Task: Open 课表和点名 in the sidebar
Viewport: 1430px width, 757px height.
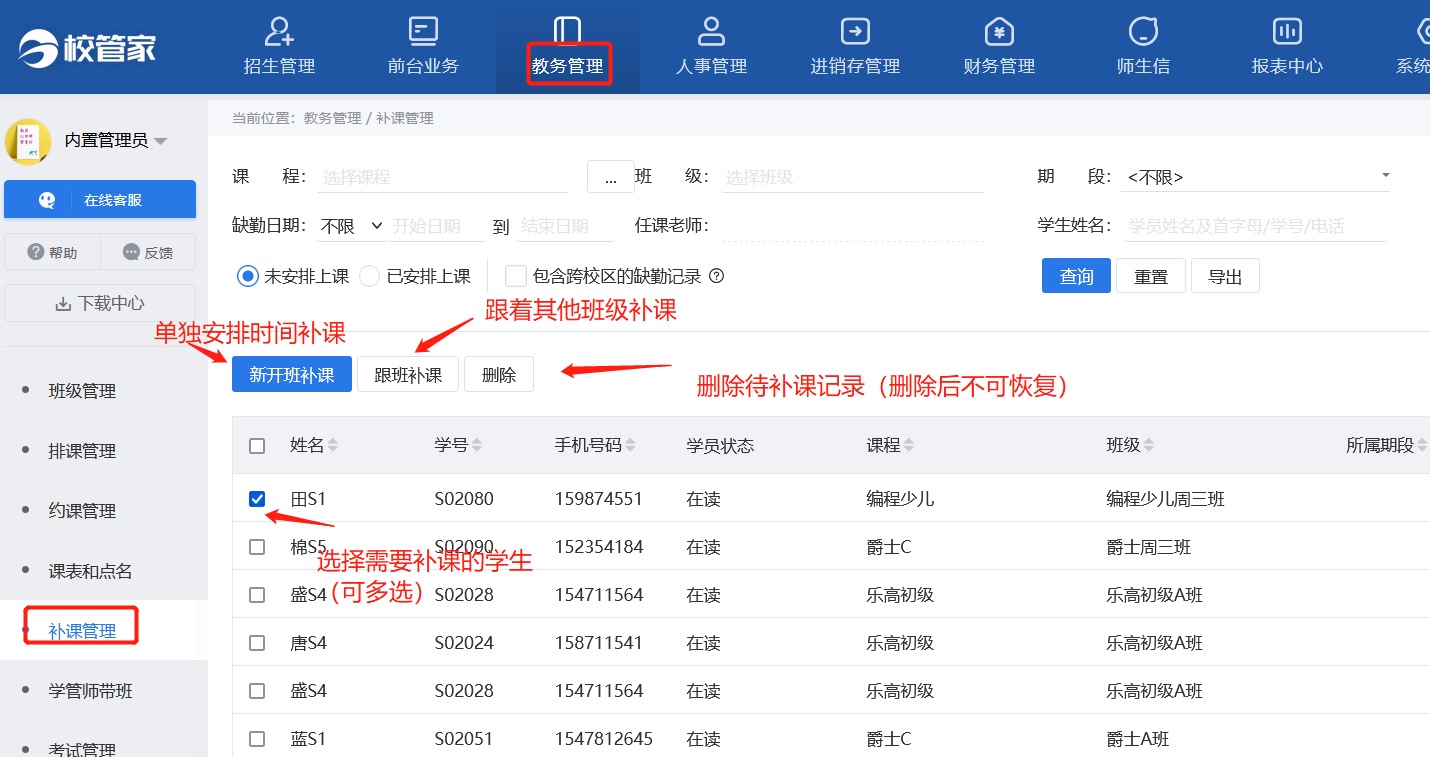Action: (90, 571)
